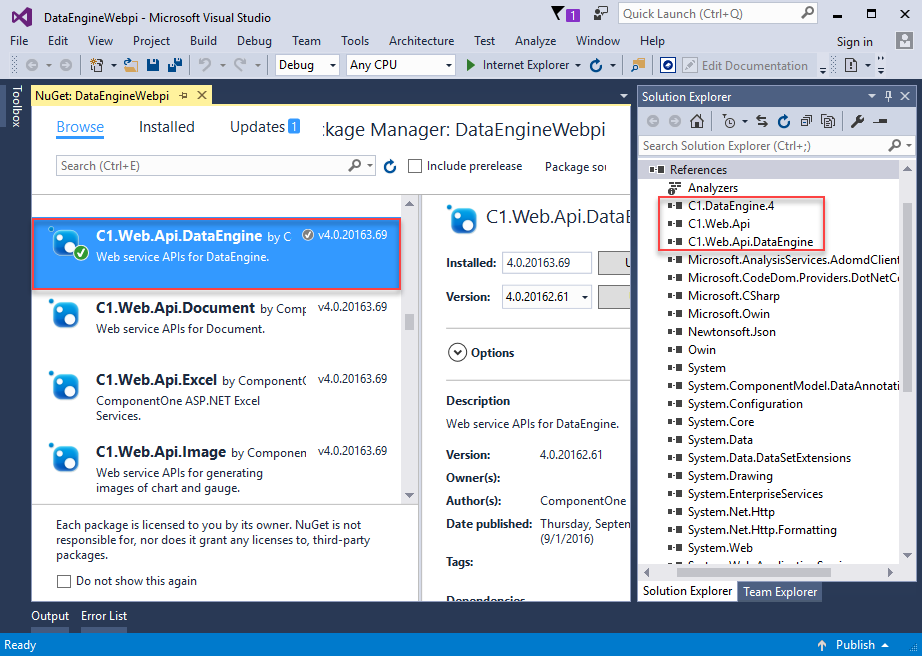Click Sync with Active Document icon
The height and width of the screenshot is (656, 922).
762,121
